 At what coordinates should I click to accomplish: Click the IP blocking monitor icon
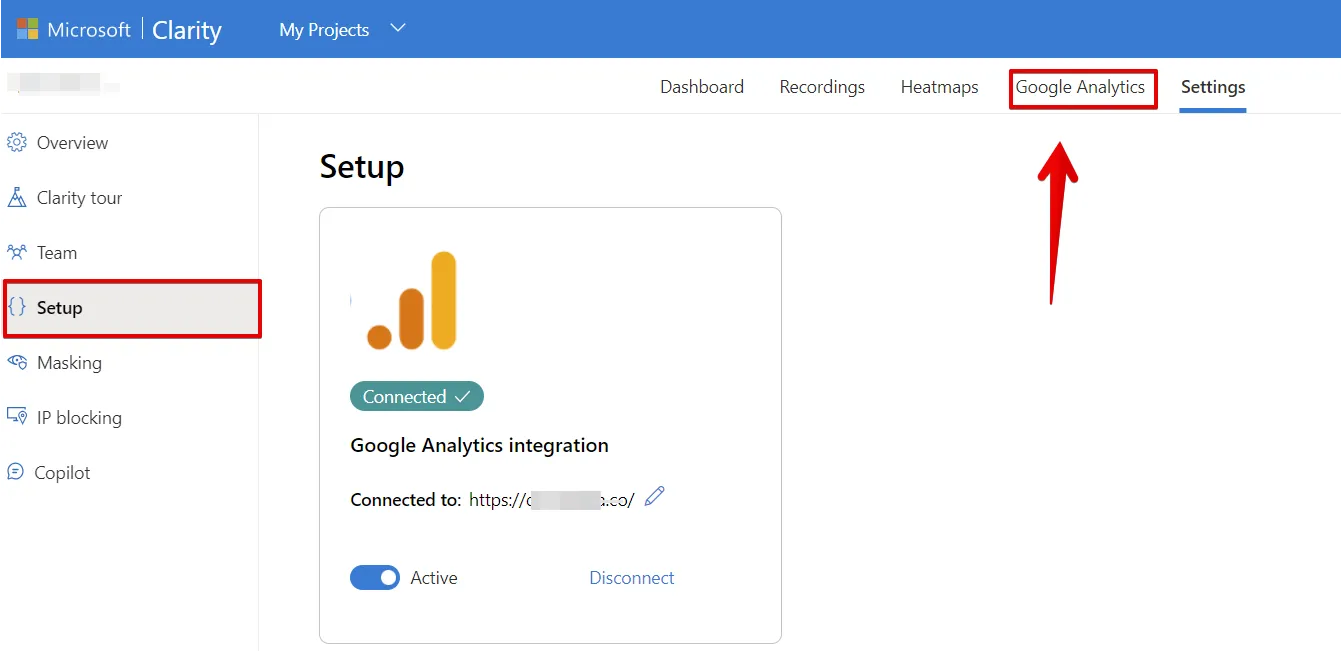pos(17,418)
